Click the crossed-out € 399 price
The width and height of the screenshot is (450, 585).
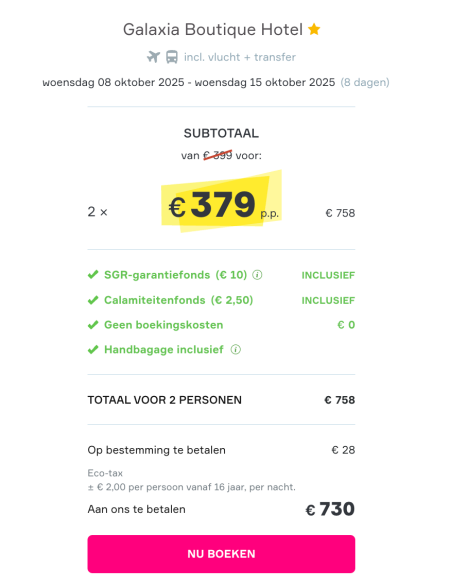(218, 155)
